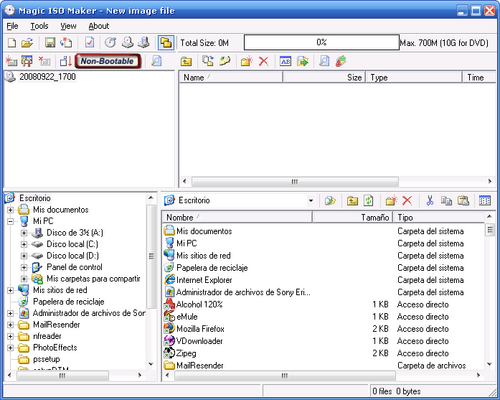Go up one folder in the image pane
The width and height of the screenshot is (500, 400).
coord(186,61)
